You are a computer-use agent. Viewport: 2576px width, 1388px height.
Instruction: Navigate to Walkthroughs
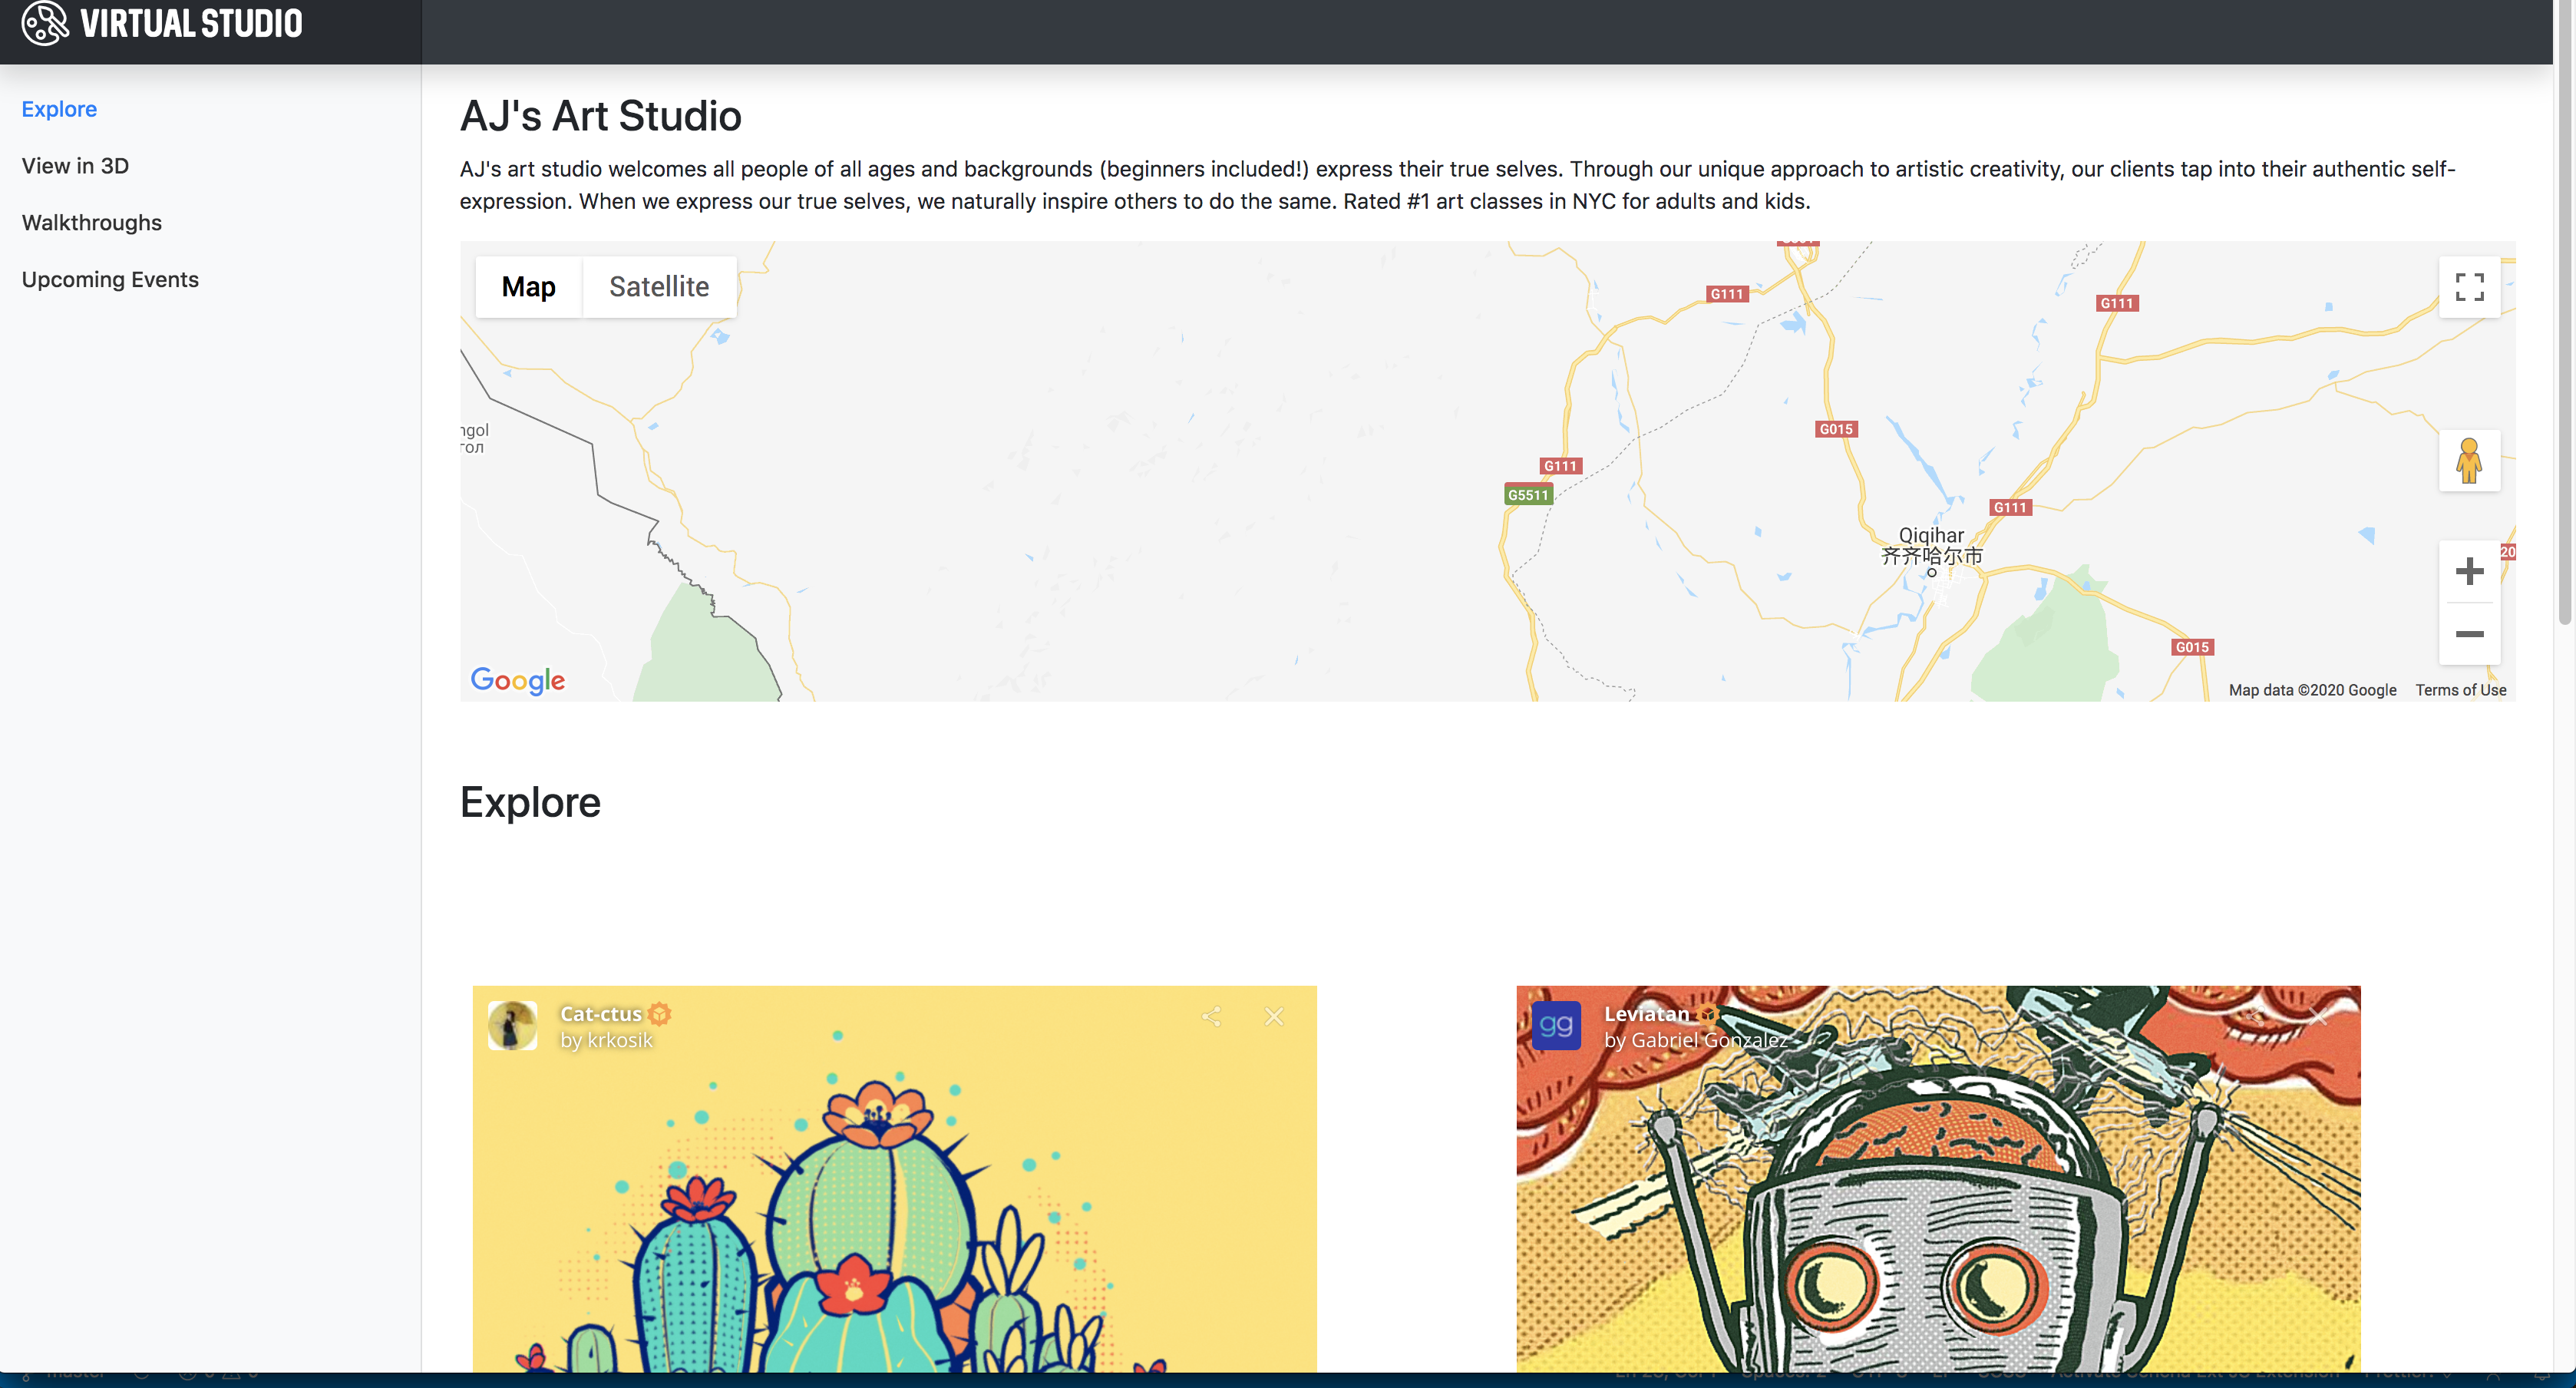click(92, 223)
